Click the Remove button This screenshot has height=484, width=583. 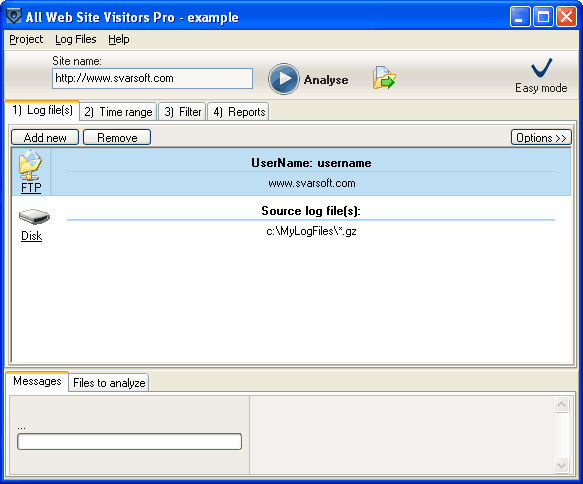coord(117,138)
